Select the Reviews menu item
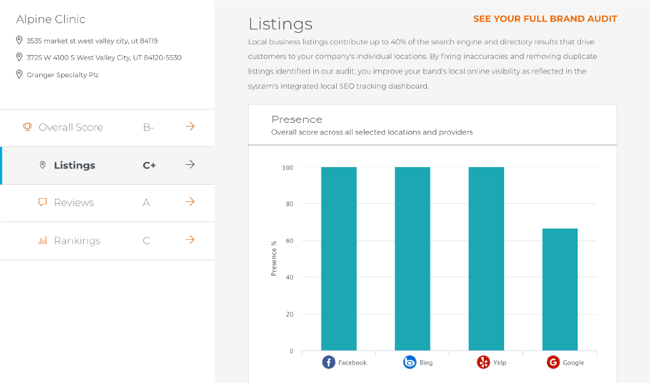 [x=107, y=203]
